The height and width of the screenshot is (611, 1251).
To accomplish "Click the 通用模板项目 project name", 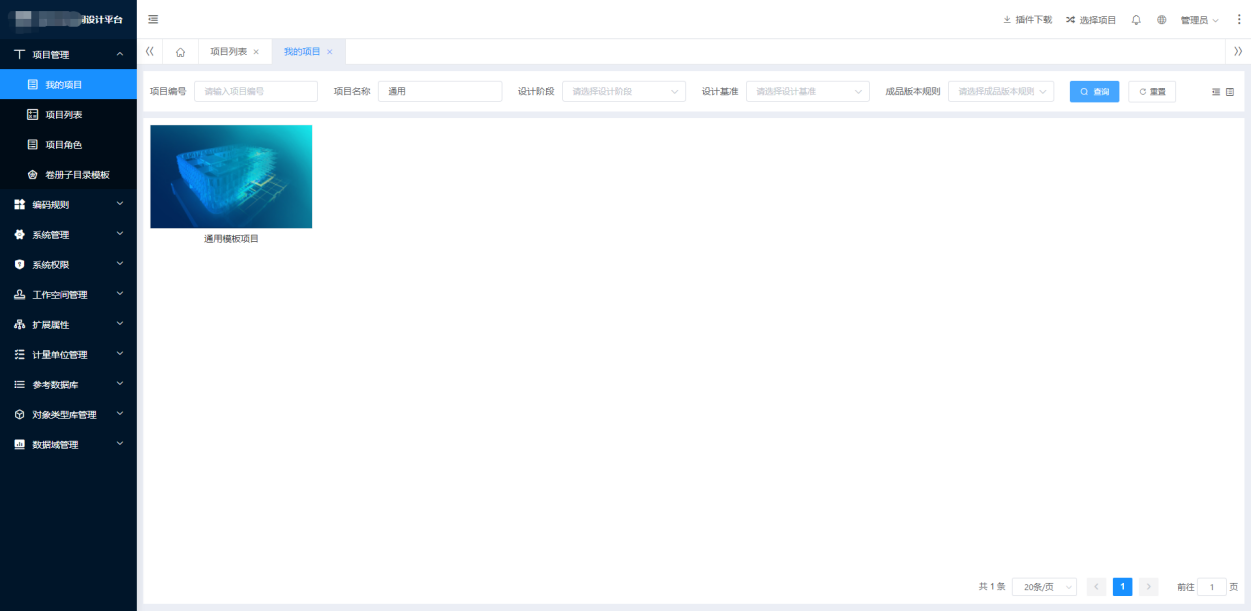I will point(231,239).
